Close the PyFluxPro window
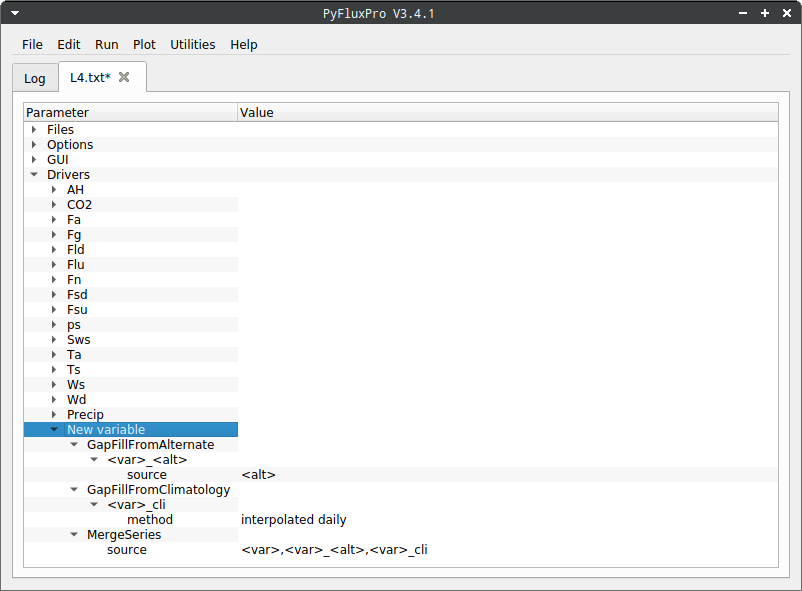 point(787,13)
